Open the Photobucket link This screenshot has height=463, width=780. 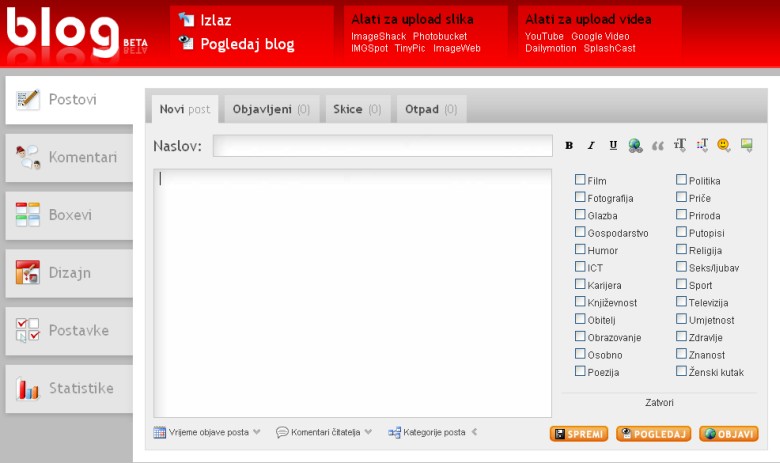click(440, 36)
